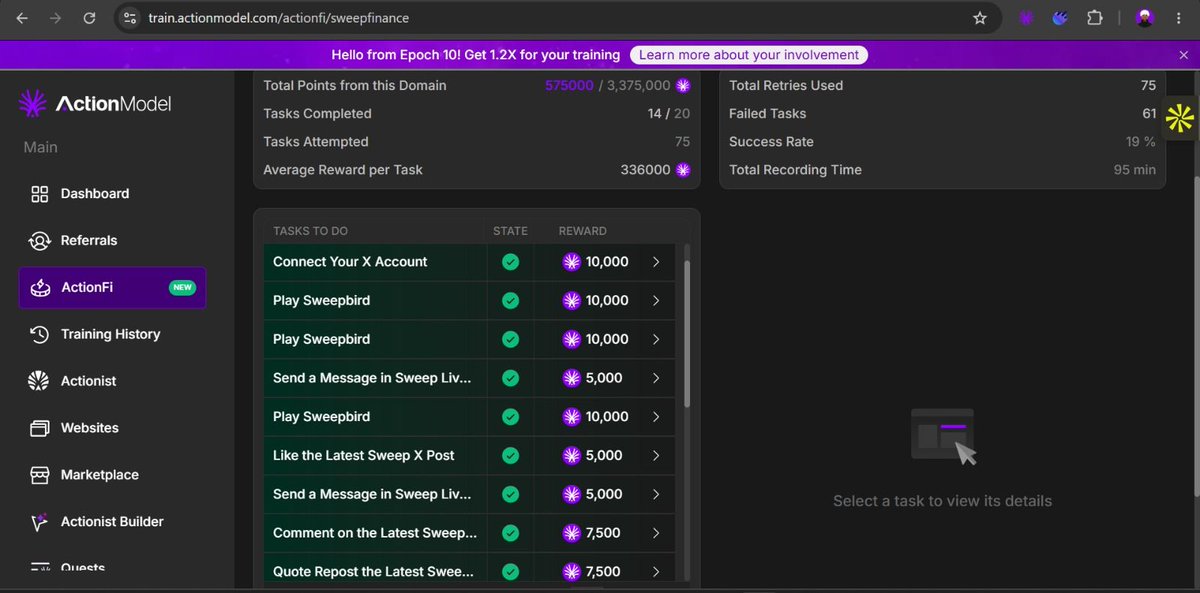Expand the Like the Latest Sweep X Post chevron
The height and width of the screenshot is (593, 1200).
(x=656, y=456)
